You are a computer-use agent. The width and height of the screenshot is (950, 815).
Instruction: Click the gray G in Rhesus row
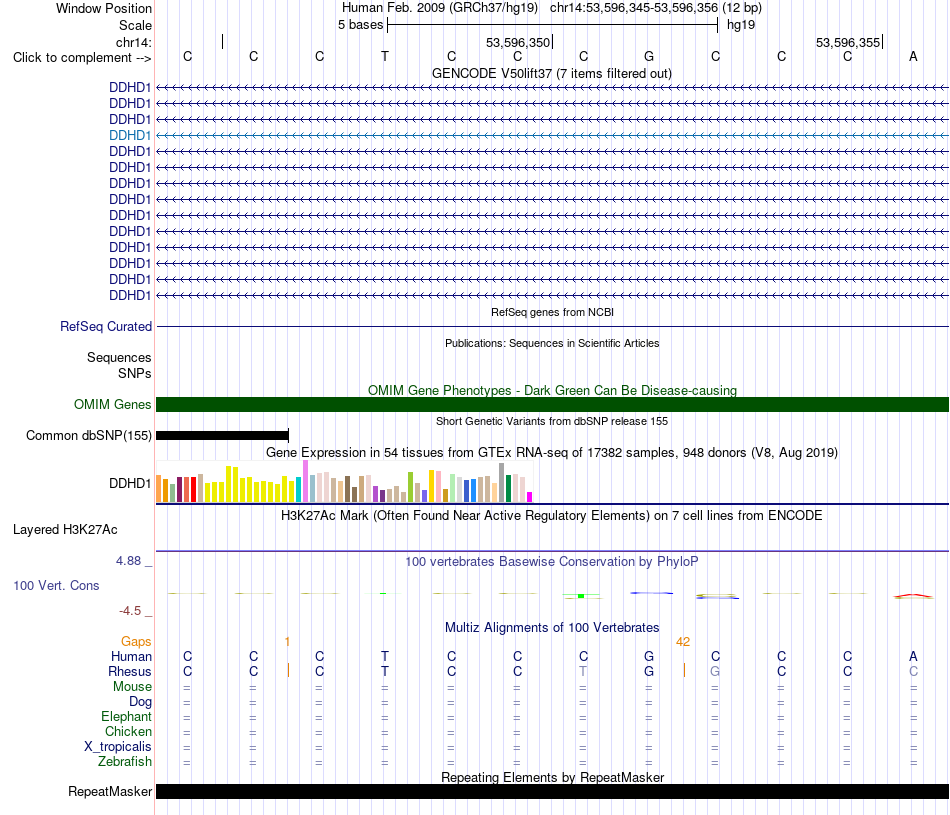pyautogui.click(x=715, y=671)
